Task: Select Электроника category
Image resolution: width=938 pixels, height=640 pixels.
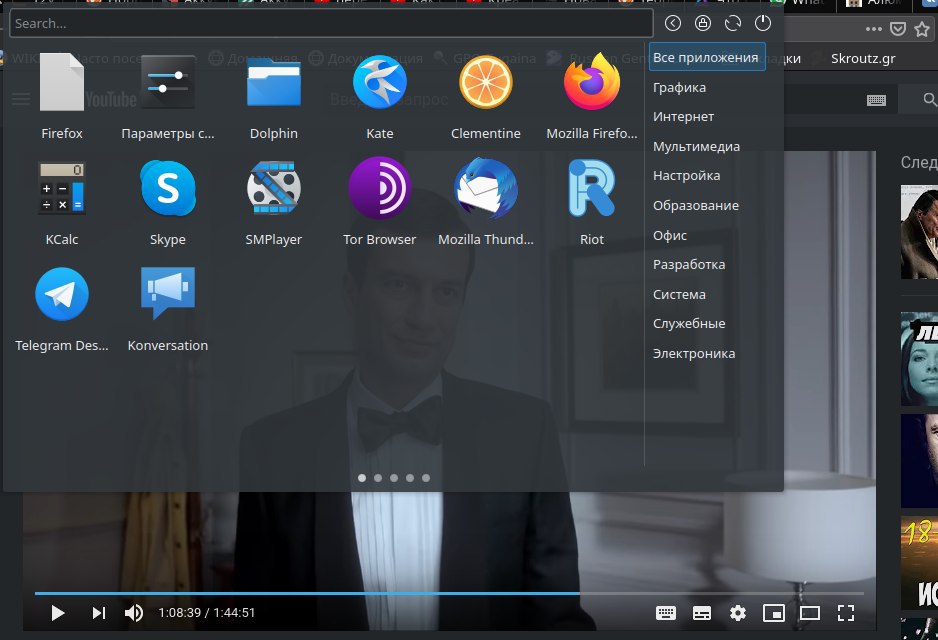Action: tap(694, 353)
